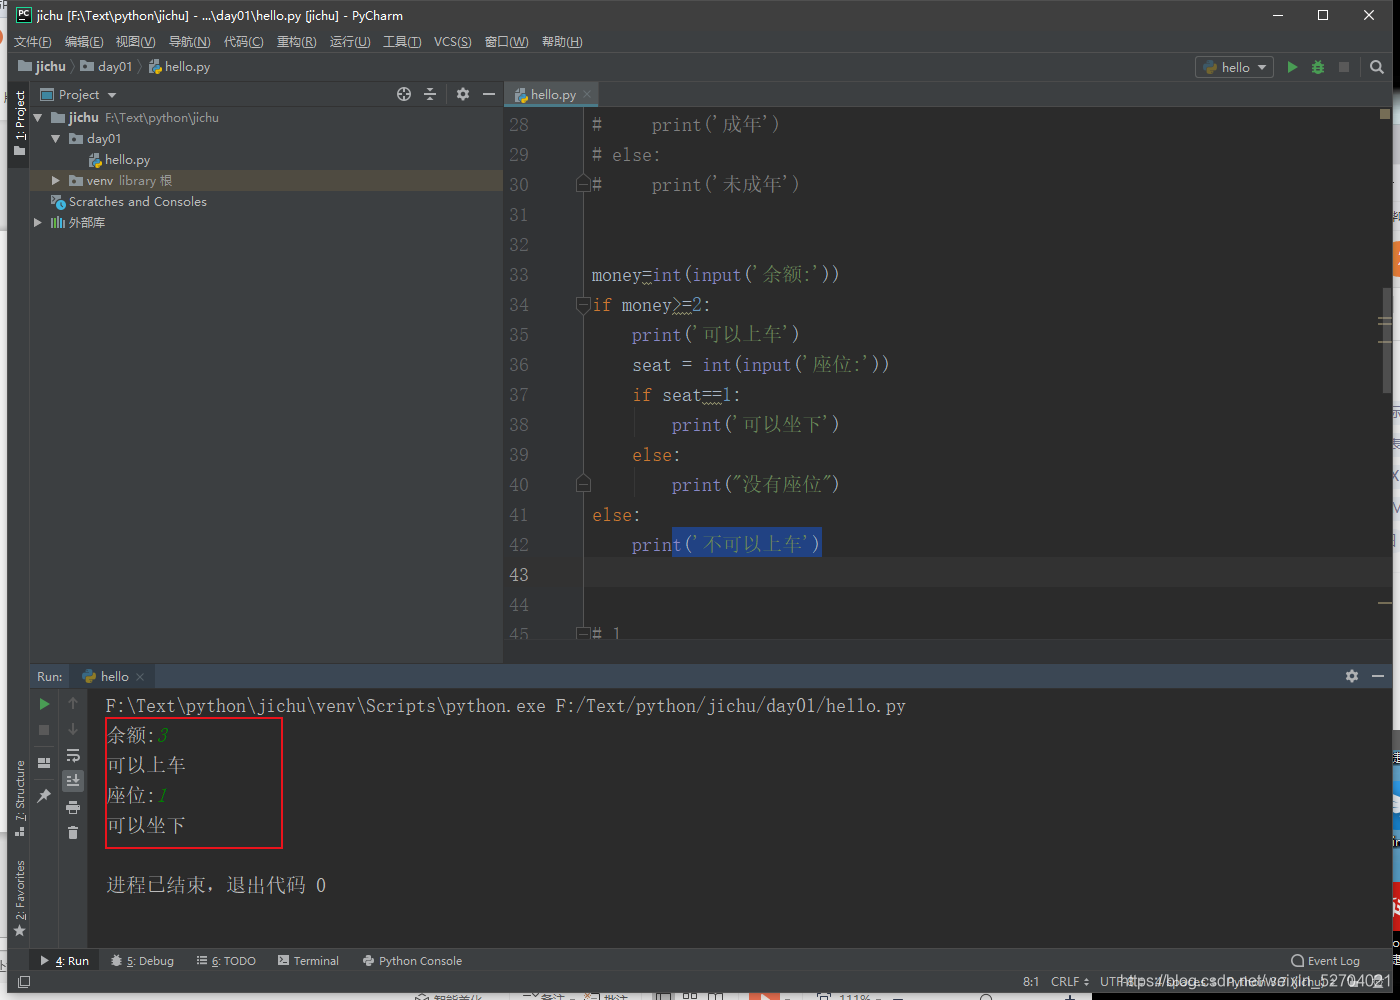Hide the Project panel with minus icon
The image size is (1400, 1000).
[x=489, y=94]
